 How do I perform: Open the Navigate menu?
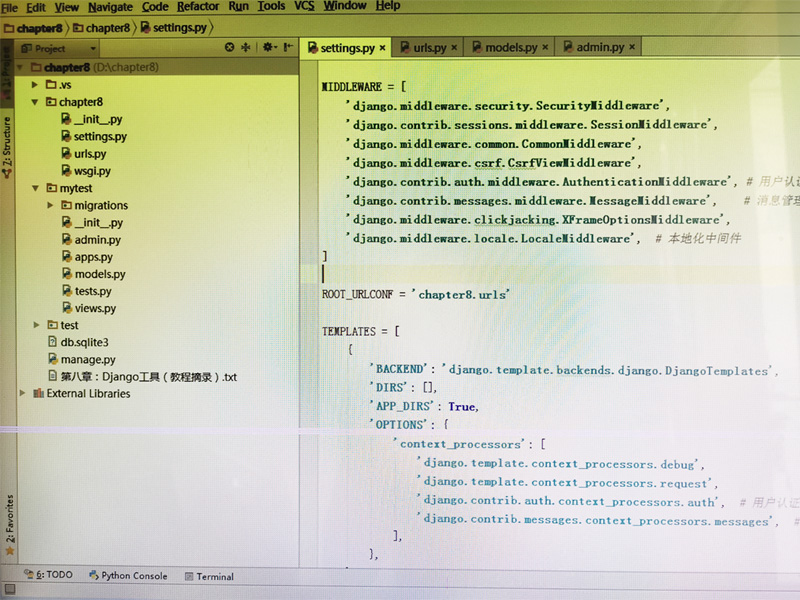(x=110, y=7)
